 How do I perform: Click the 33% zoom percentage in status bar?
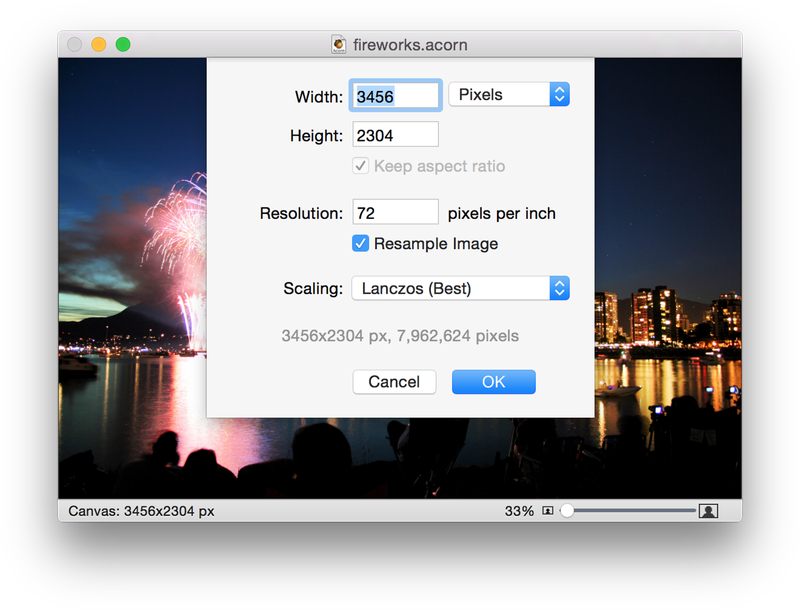tap(519, 511)
